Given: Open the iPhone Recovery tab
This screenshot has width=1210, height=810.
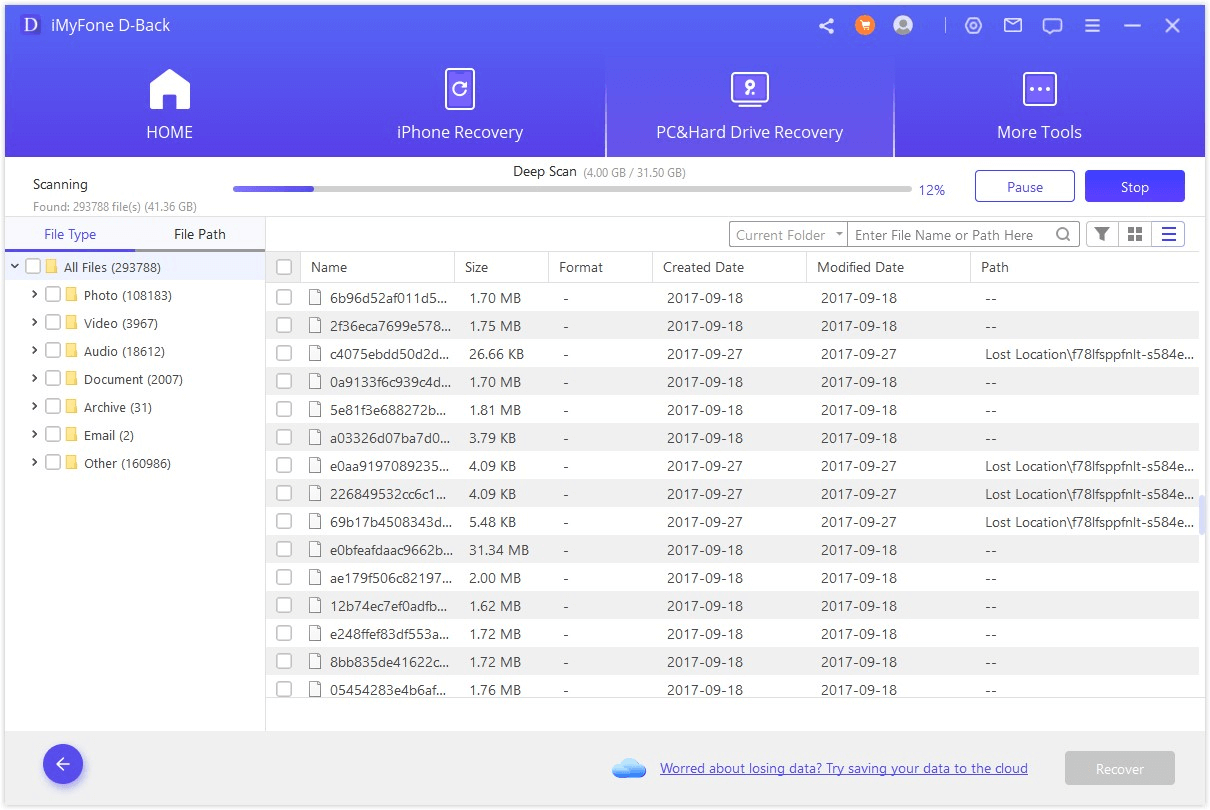Looking at the screenshot, I should tap(459, 106).
